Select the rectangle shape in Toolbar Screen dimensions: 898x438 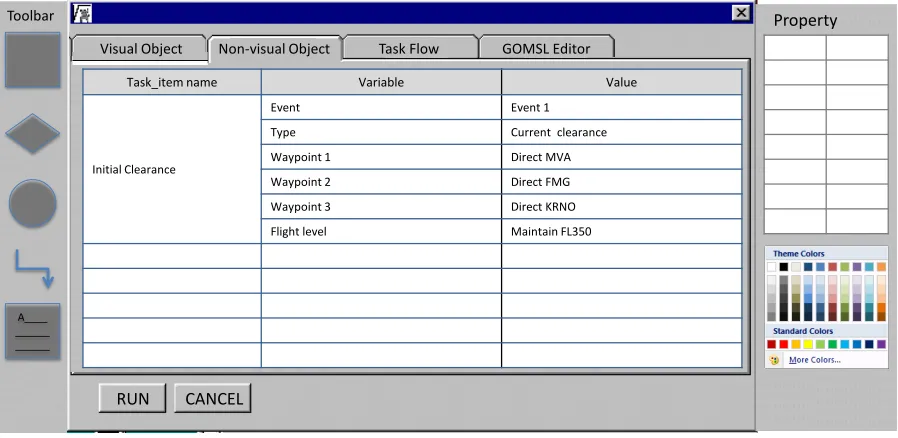pyautogui.click(x=33, y=60)
